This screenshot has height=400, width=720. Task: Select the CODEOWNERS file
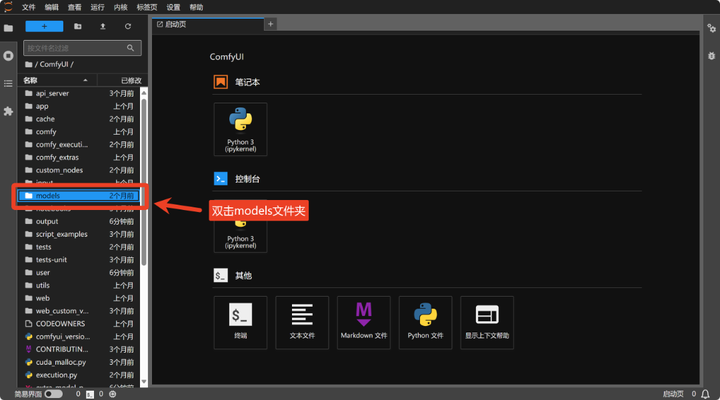point(79,324)
